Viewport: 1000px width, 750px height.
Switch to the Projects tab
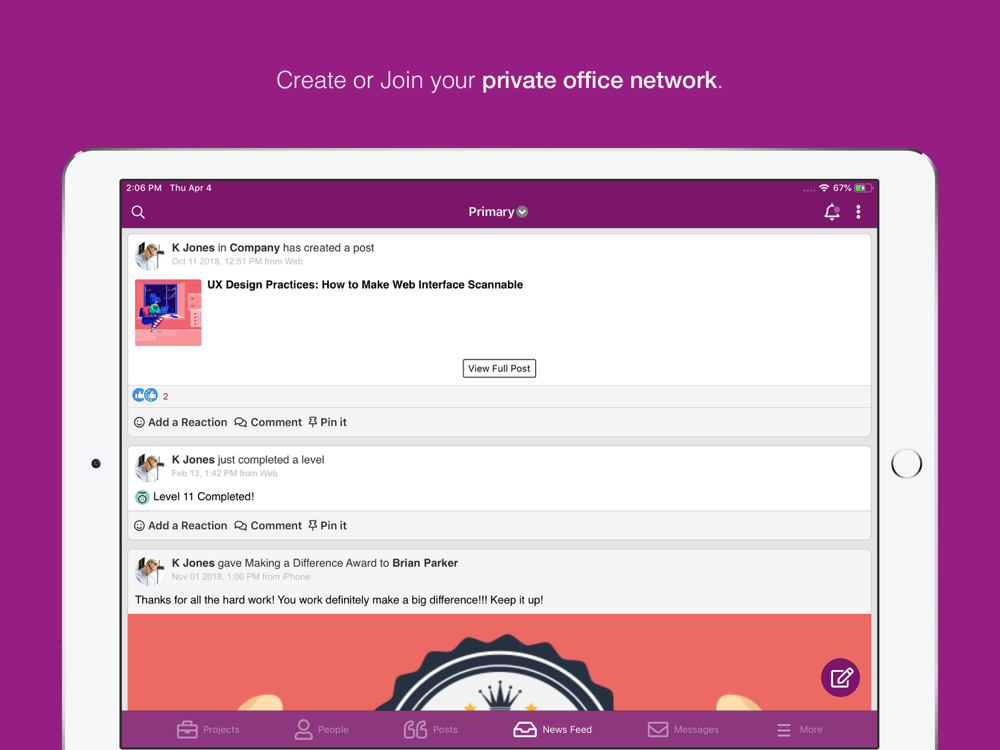coord(208,730)
